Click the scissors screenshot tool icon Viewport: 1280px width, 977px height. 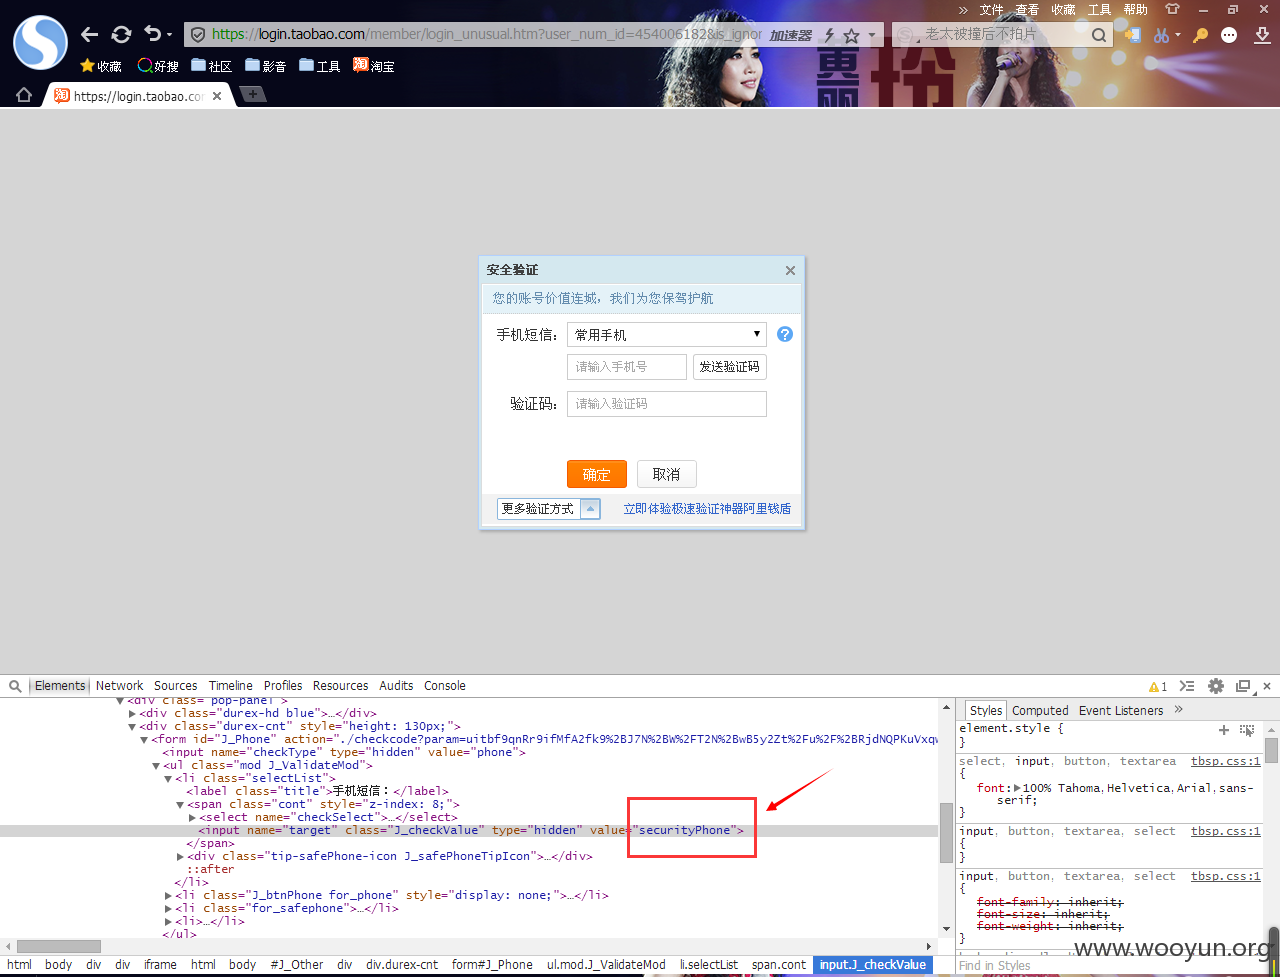tap(1161, 35)
